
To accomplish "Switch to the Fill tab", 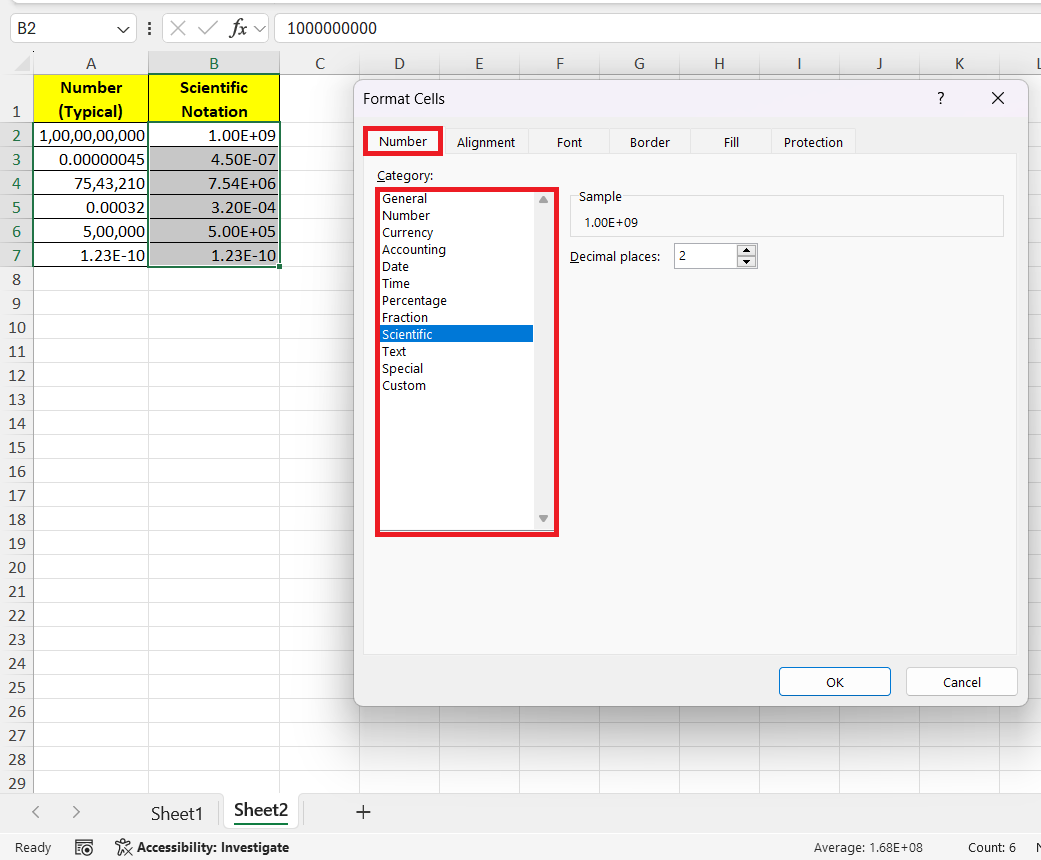I will tap(731, 142).
